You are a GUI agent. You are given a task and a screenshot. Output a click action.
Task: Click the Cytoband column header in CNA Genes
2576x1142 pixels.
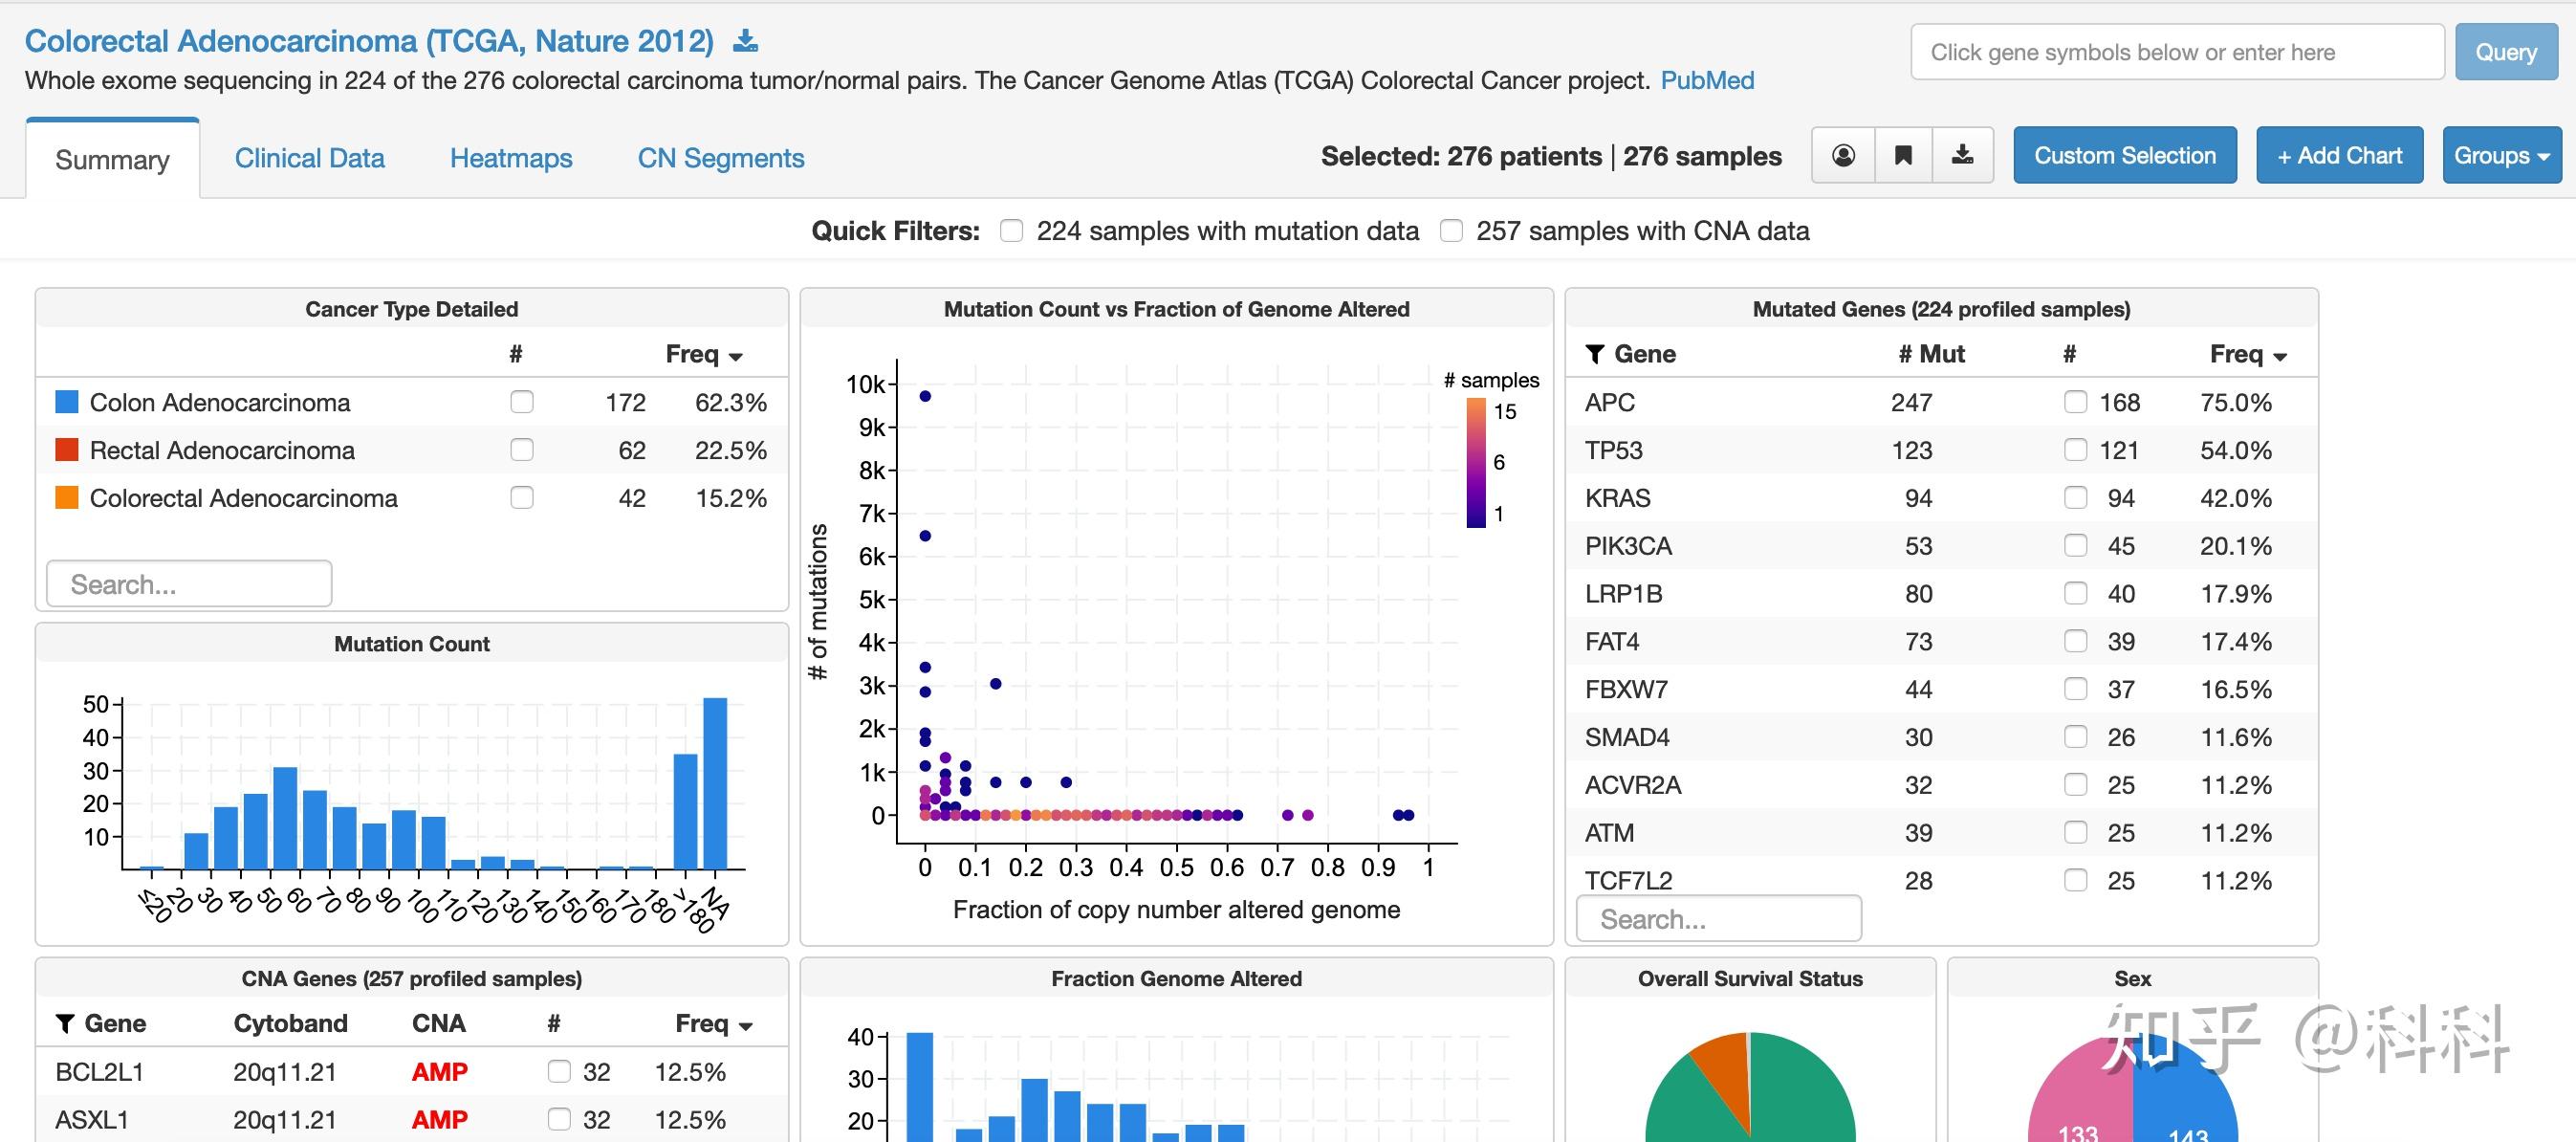[x=290, y=1023]
